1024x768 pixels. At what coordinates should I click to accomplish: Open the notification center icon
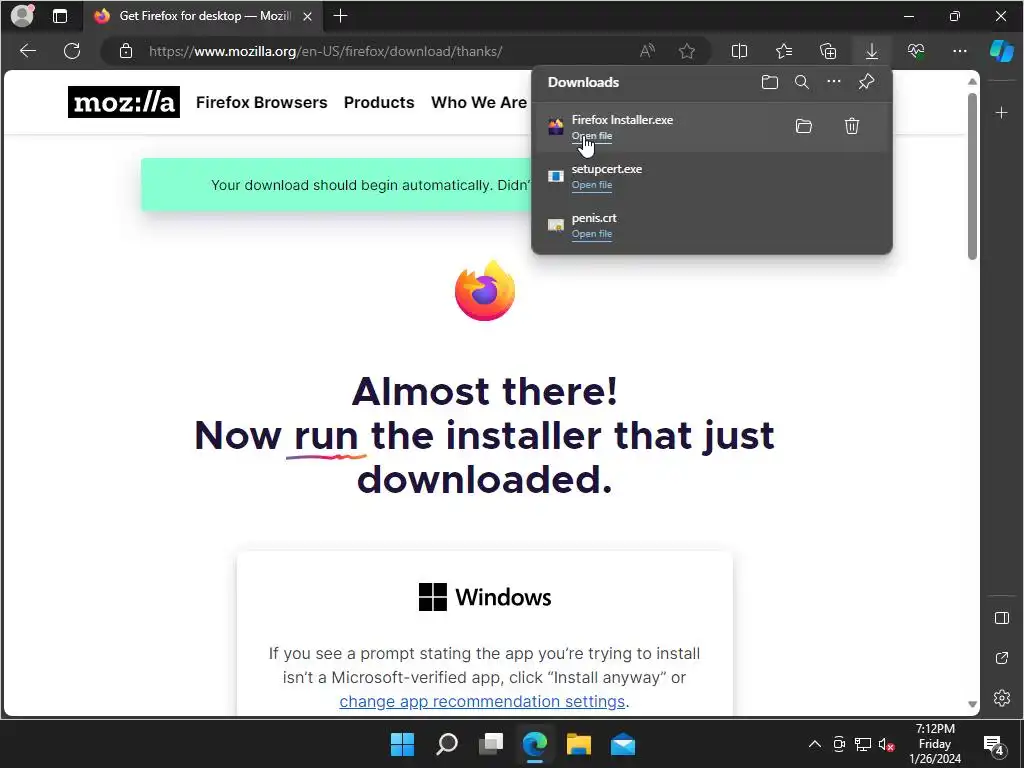pyautogui.click(x=994, y=744)
